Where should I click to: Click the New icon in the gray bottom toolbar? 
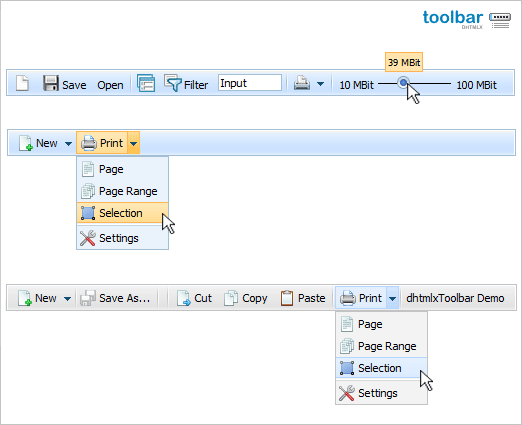(25, 298)
